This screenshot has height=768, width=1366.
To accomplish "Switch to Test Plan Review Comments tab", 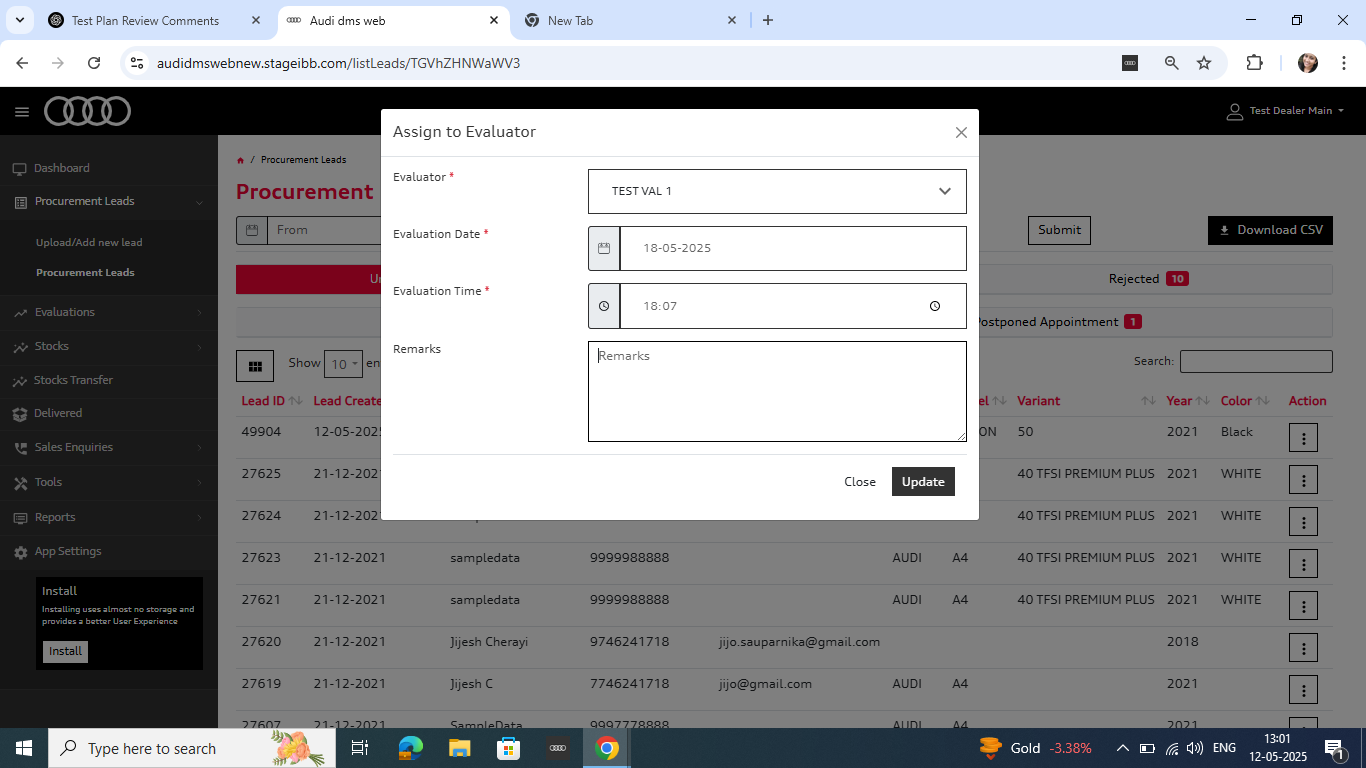I will pyautogui.click(x=145, y=20).
